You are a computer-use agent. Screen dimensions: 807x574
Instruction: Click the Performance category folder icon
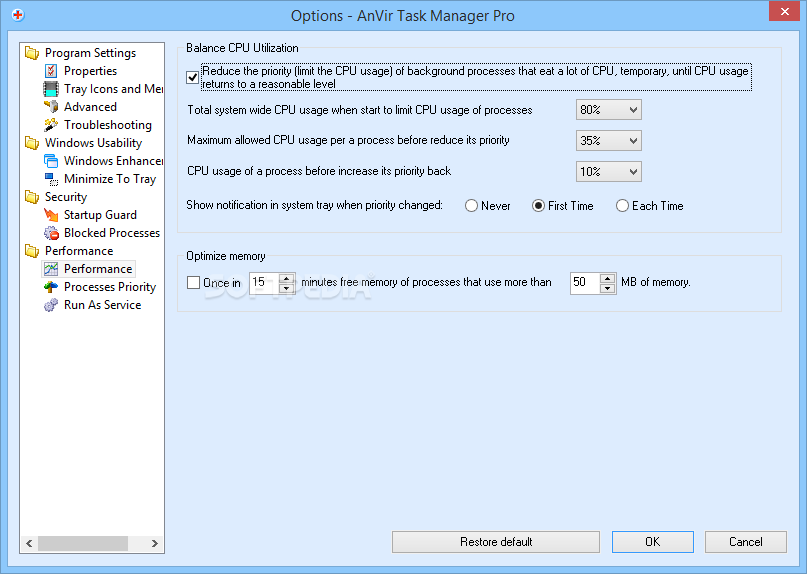[32, 251]
